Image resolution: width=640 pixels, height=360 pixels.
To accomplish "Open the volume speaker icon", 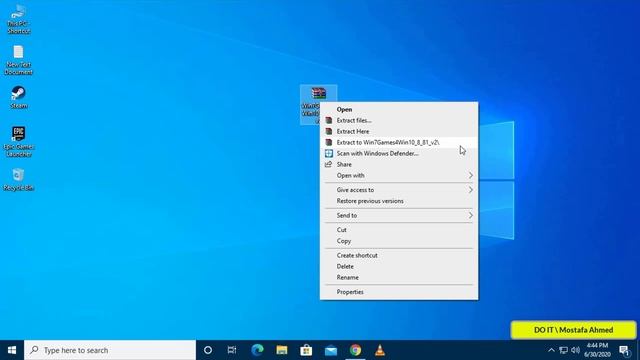I will (576, 350).
